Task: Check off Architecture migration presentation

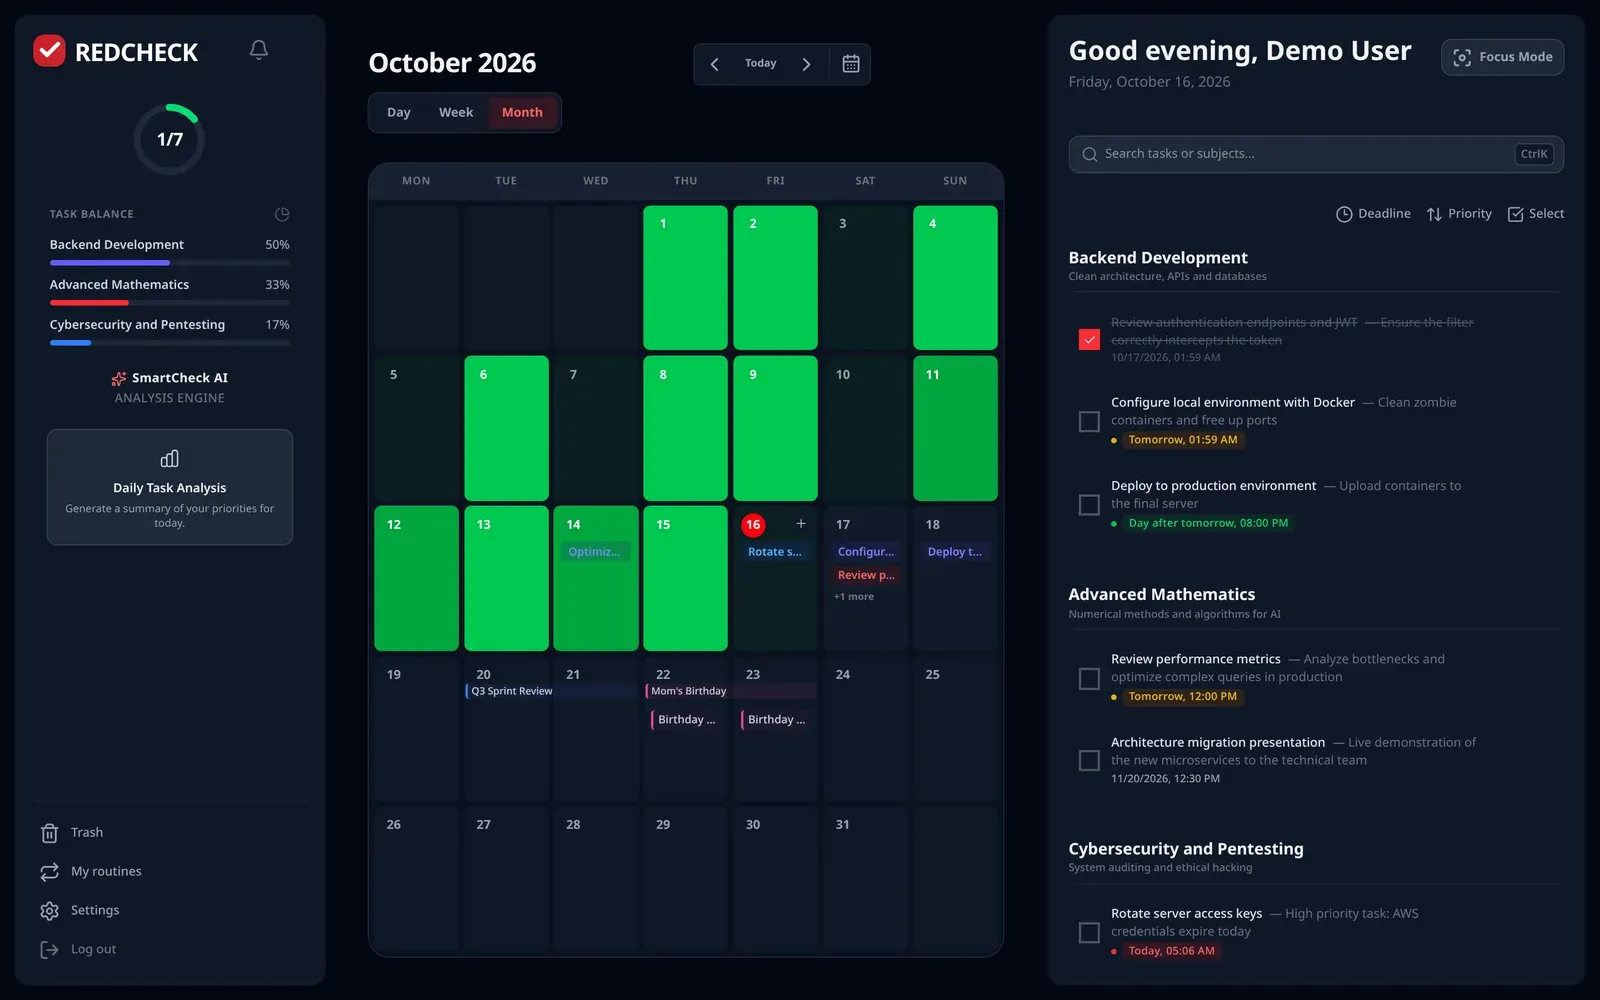Action: tap(1089, 761)
